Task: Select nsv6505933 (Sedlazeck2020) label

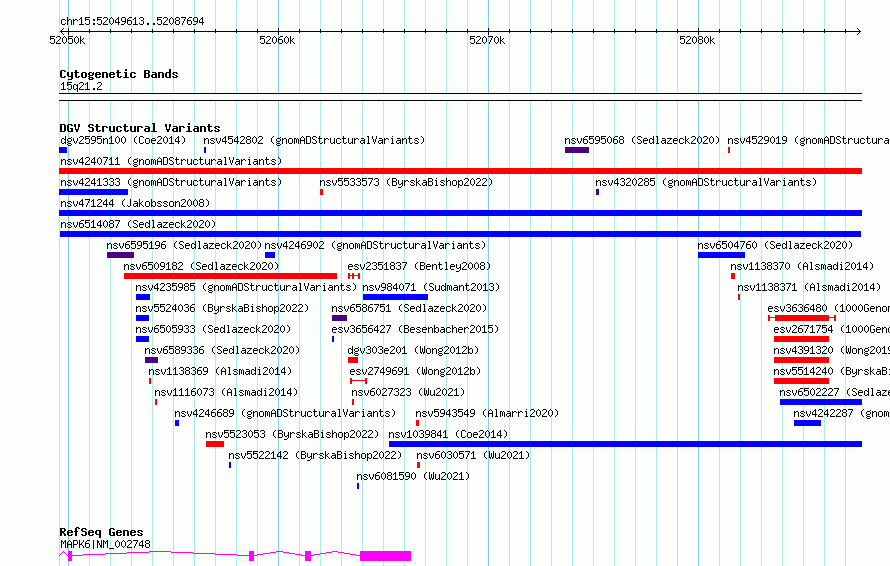Action: [x=213, y=329]
